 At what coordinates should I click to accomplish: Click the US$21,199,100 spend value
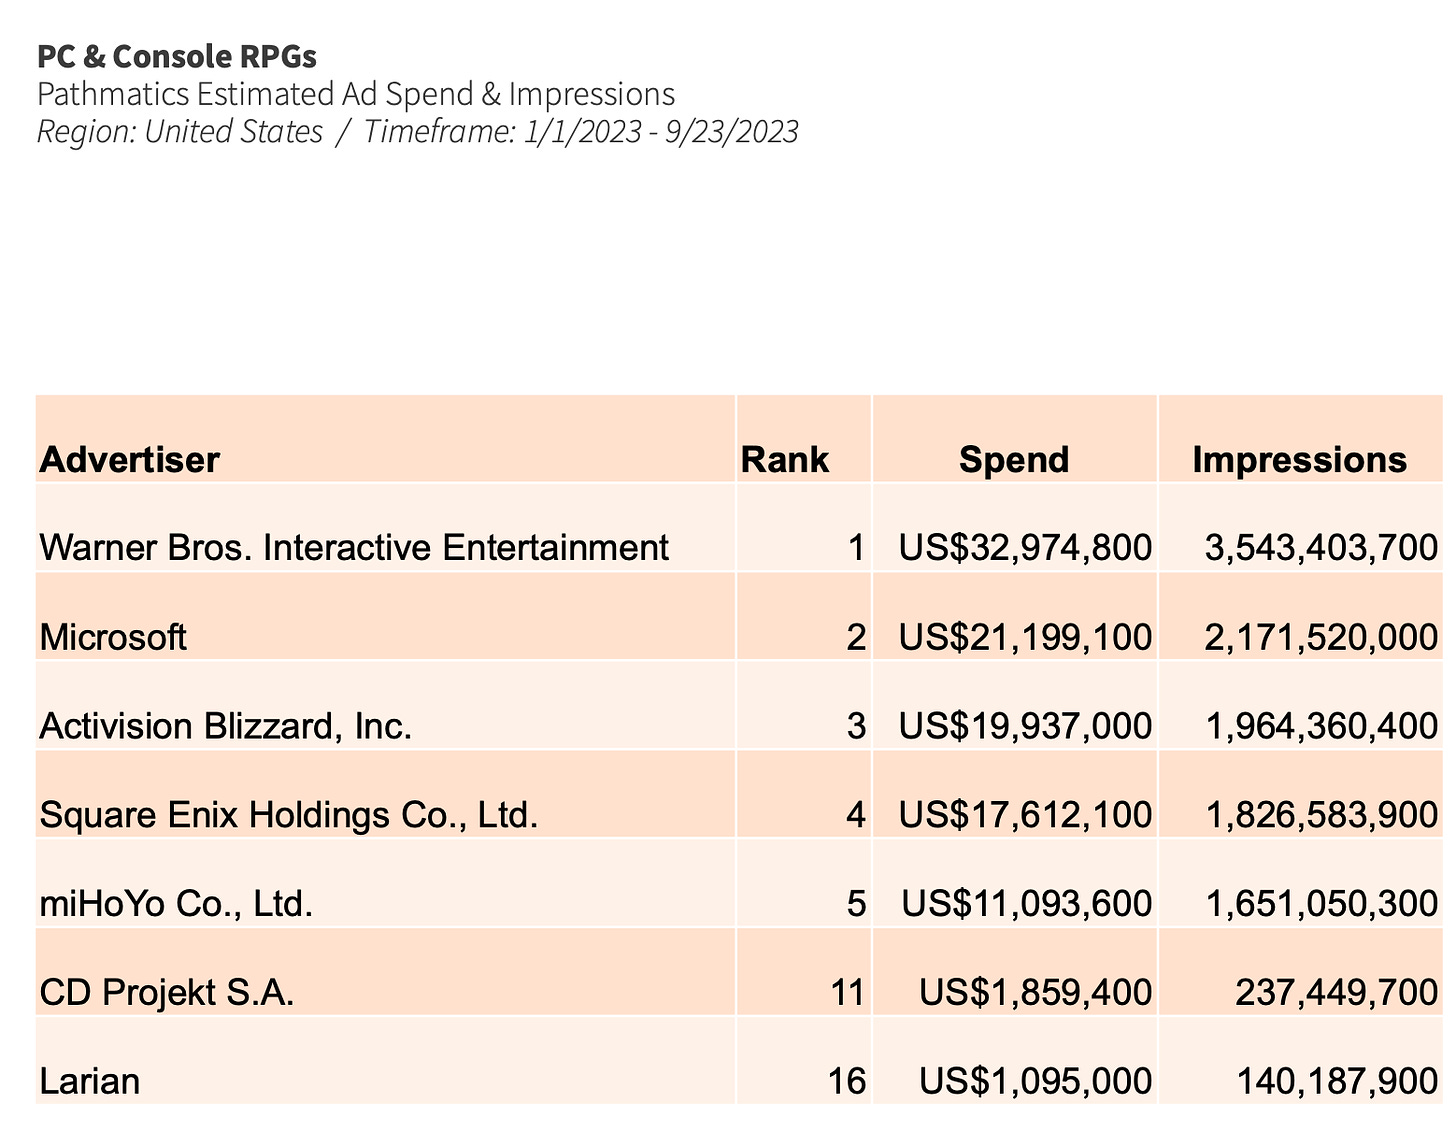(x=1025, y=637)
